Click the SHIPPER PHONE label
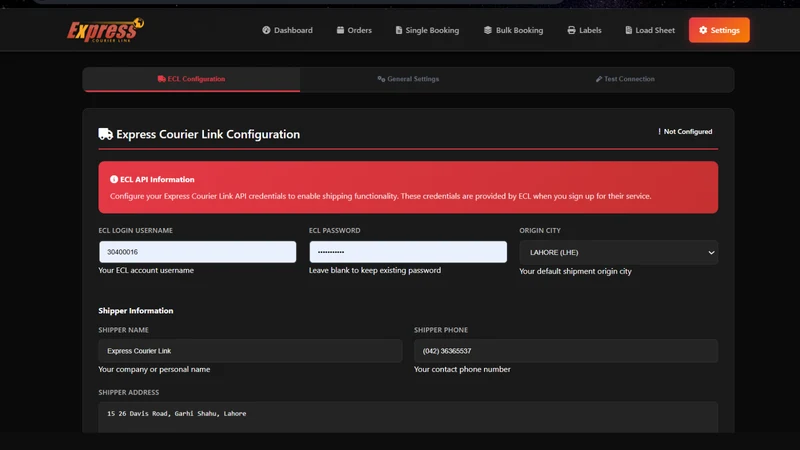800x450 pixels. click(x=441, y=330)
